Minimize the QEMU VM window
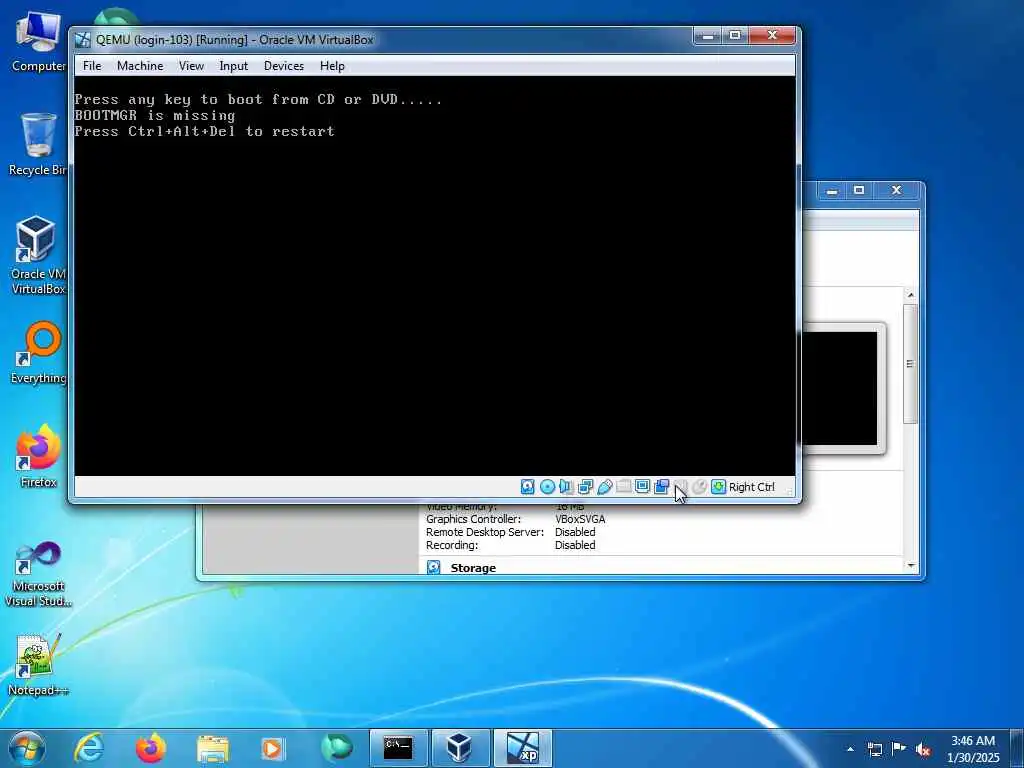 coord(707,36)
